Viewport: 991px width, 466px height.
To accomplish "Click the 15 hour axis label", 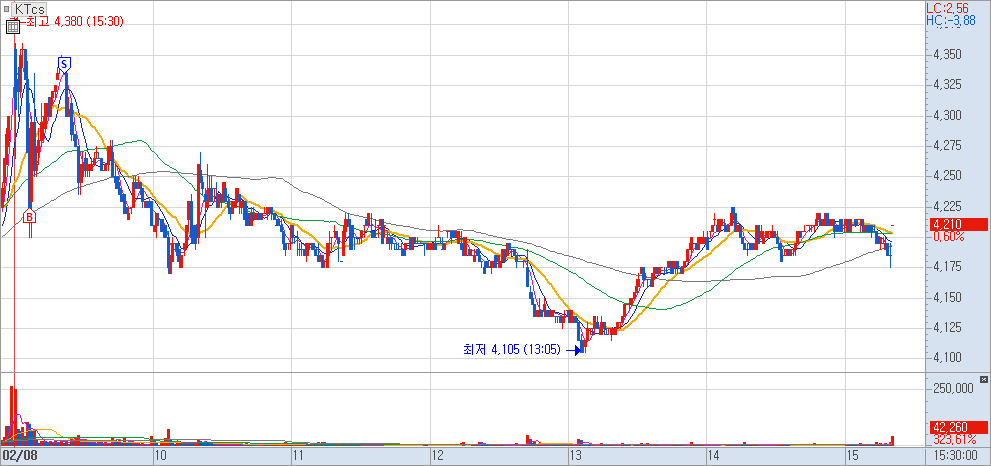I will [853, 455].
